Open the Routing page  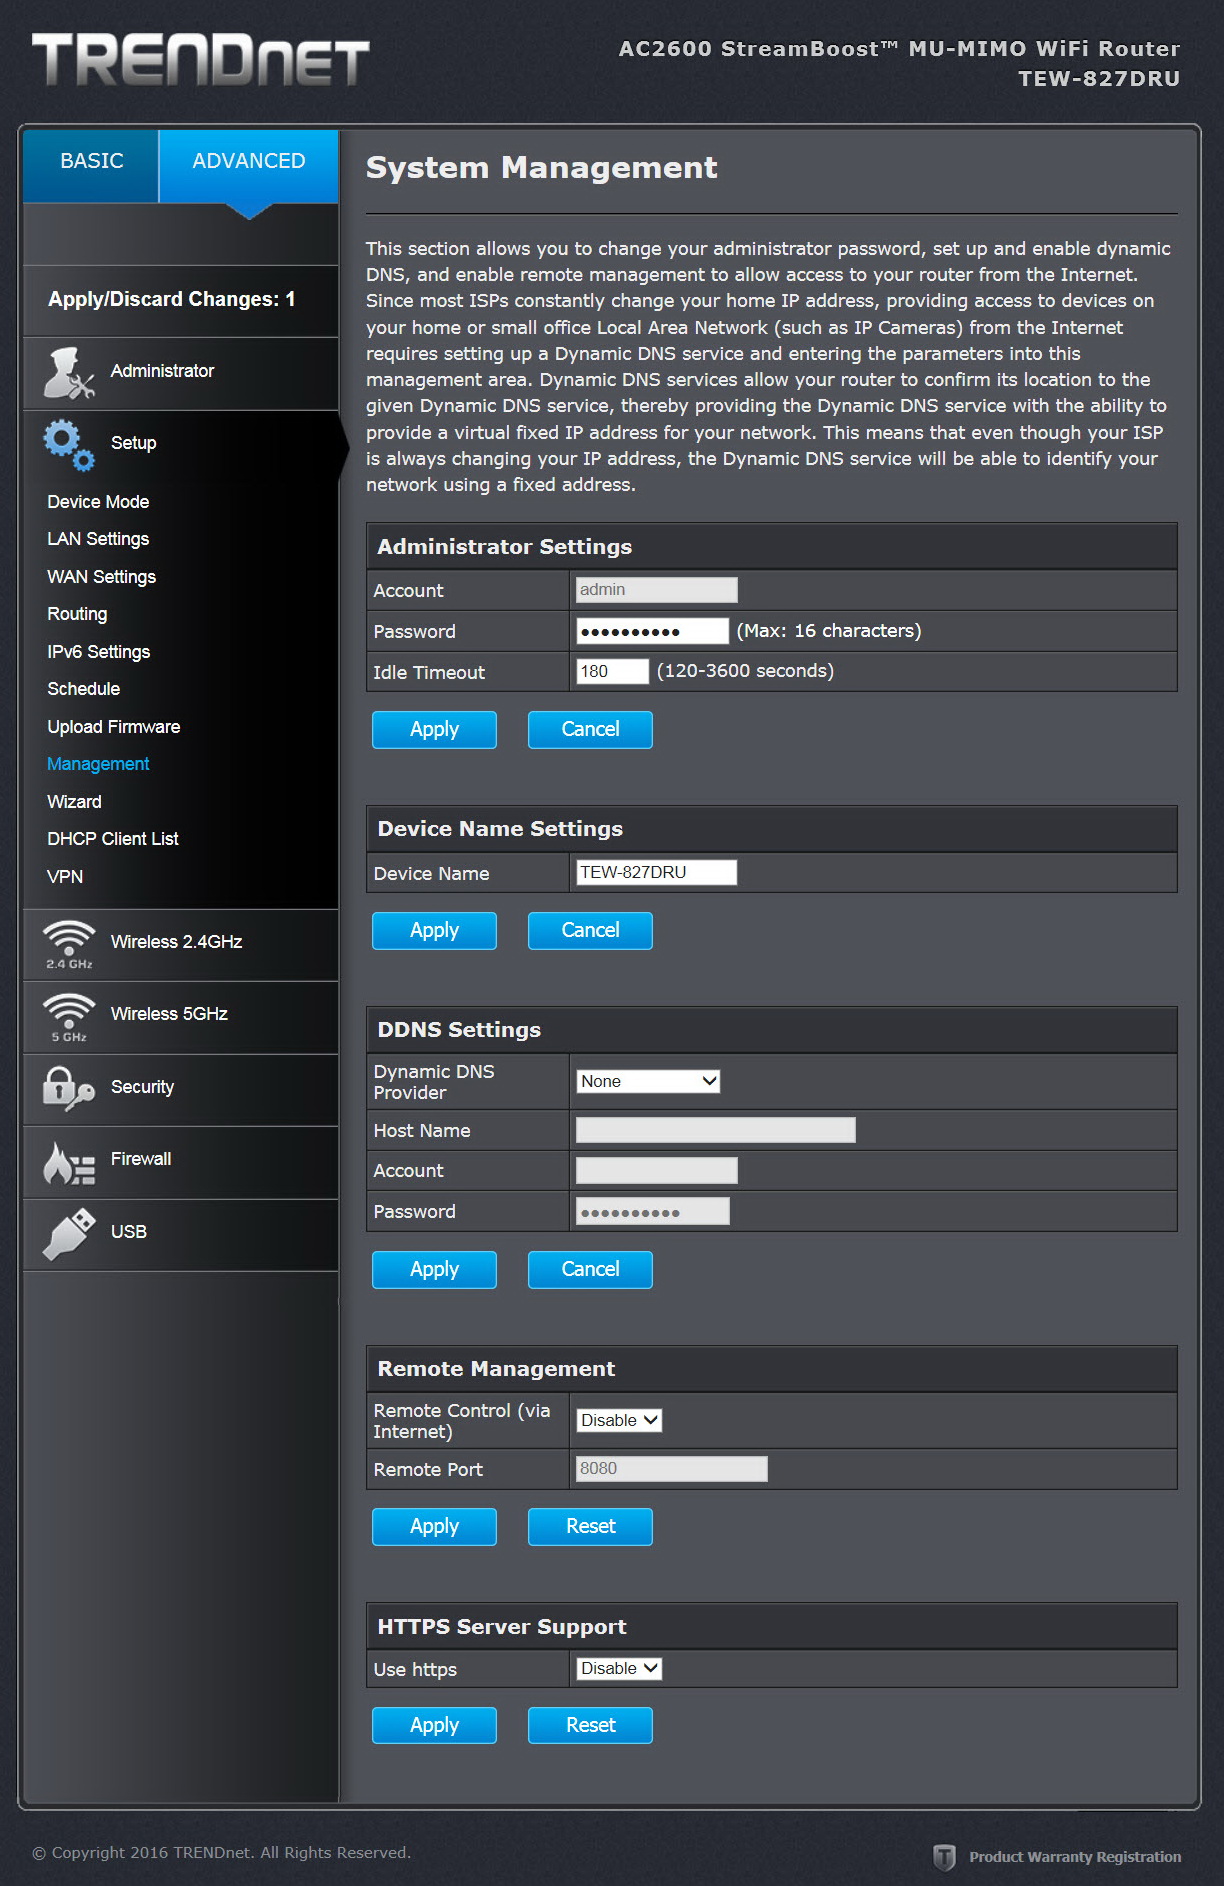click(77, 614)
